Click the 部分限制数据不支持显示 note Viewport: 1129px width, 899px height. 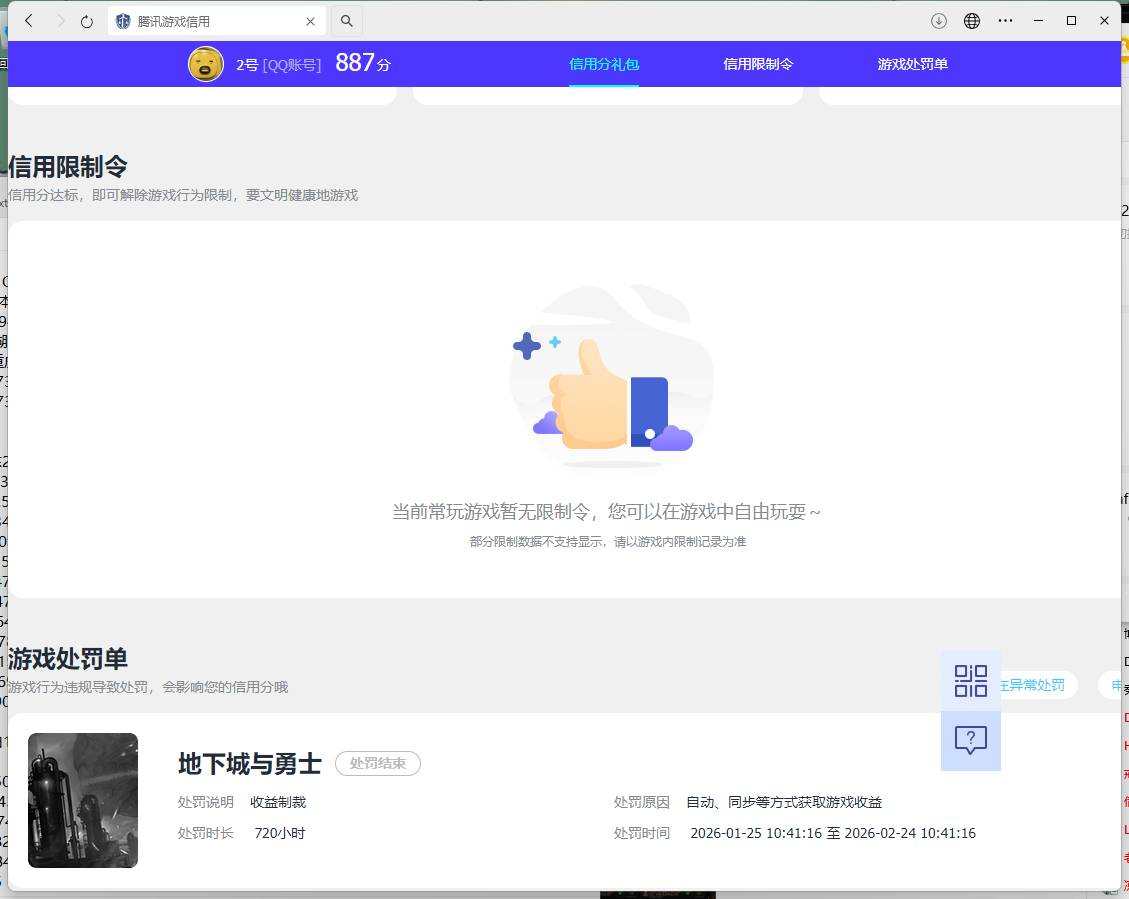click(608, 541)
